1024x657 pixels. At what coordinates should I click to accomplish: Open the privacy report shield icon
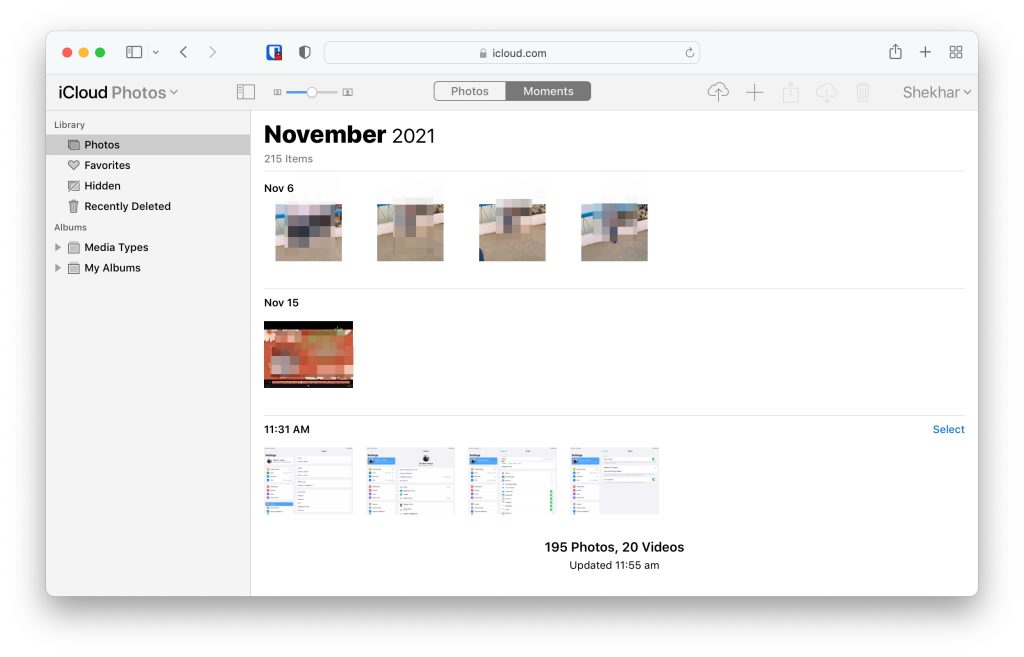pyautogui.click(x=304, y=52)
